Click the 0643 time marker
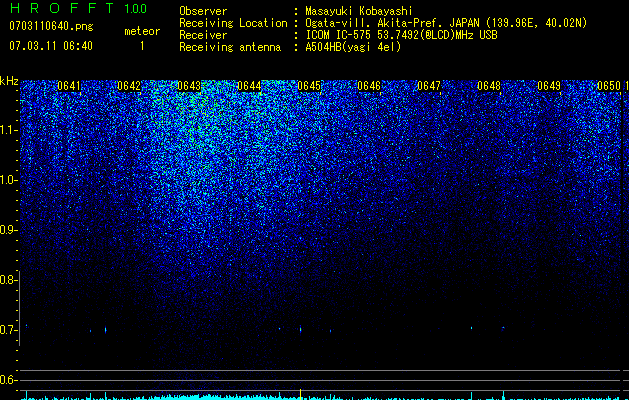The width and height of the screenshot is (629, 400). tap(189, 86)
